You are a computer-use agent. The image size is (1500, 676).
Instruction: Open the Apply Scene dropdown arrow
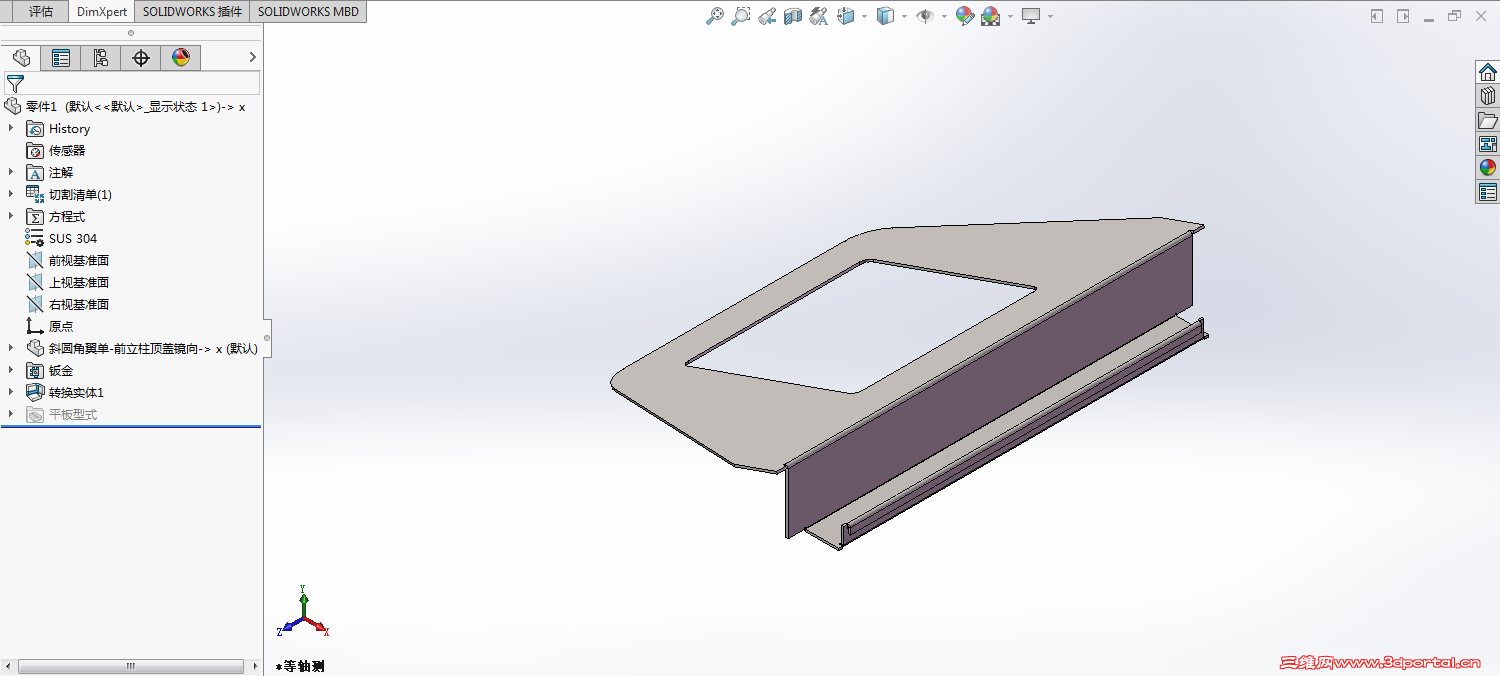click(1010, 16)
